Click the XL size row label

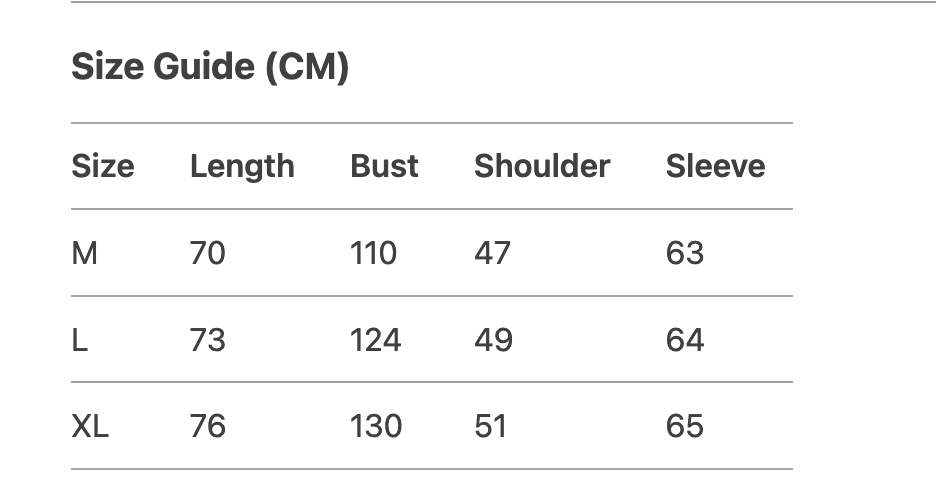tap(90, 427)
